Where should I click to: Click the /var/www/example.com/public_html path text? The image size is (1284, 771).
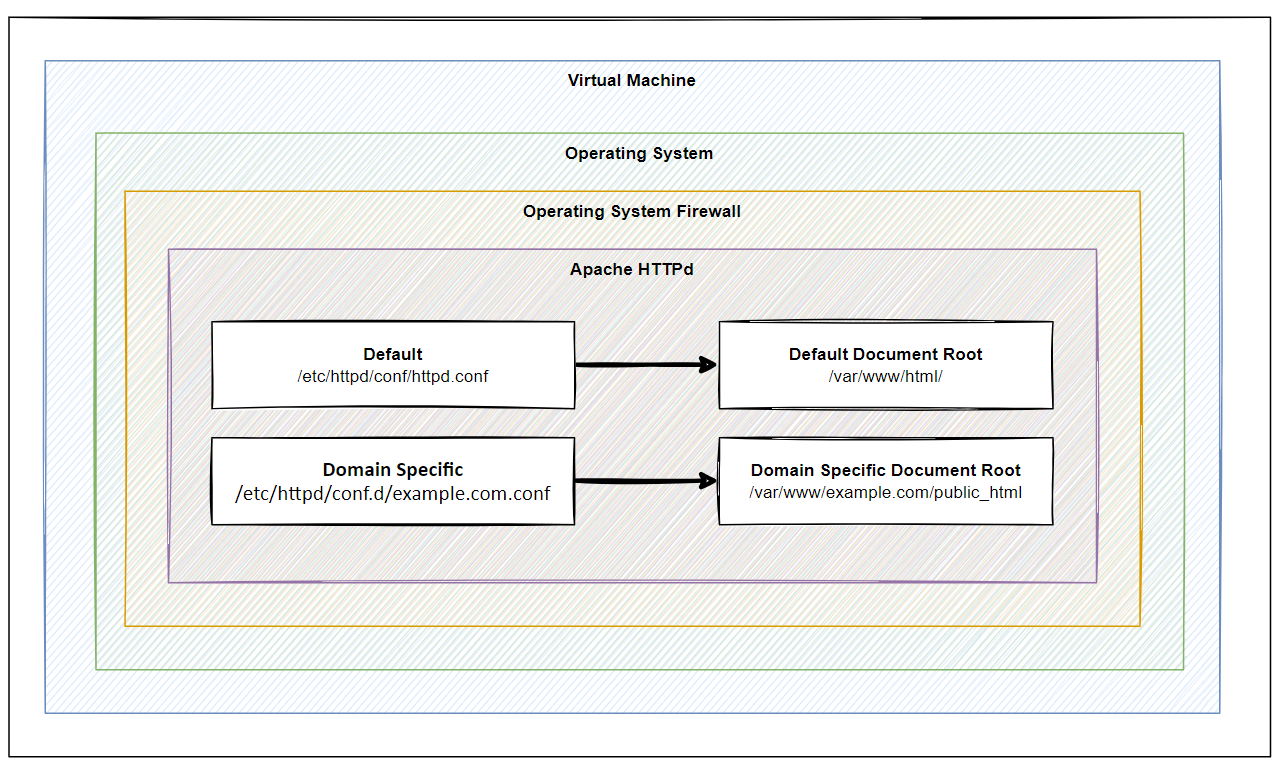pos(886,492)
